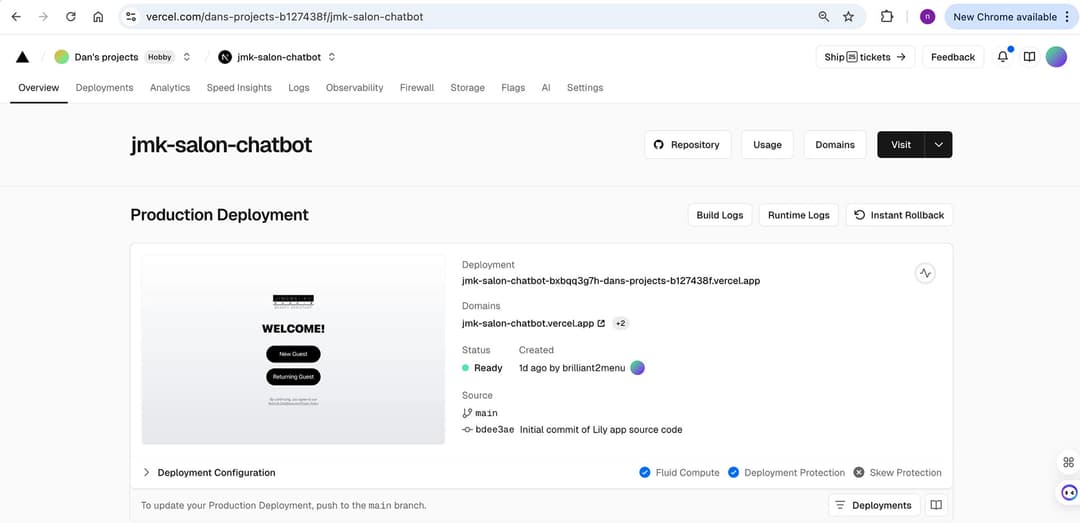Viewport: 1080px width, 523px height.
Task: Open the Vercel toolbar face icon
Action: 1068,493
